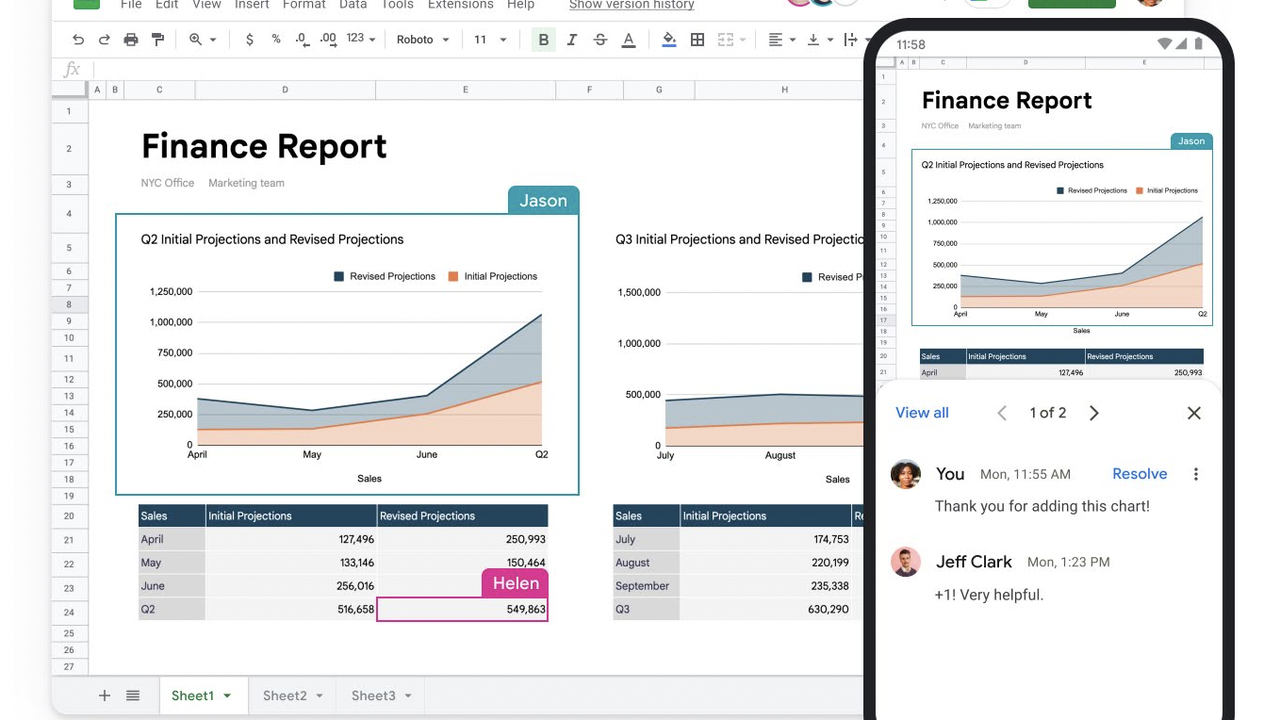Screen dimensions: 1280x720
Task: Click the Print icon in the toolbar
Action: tap(130, 39)
